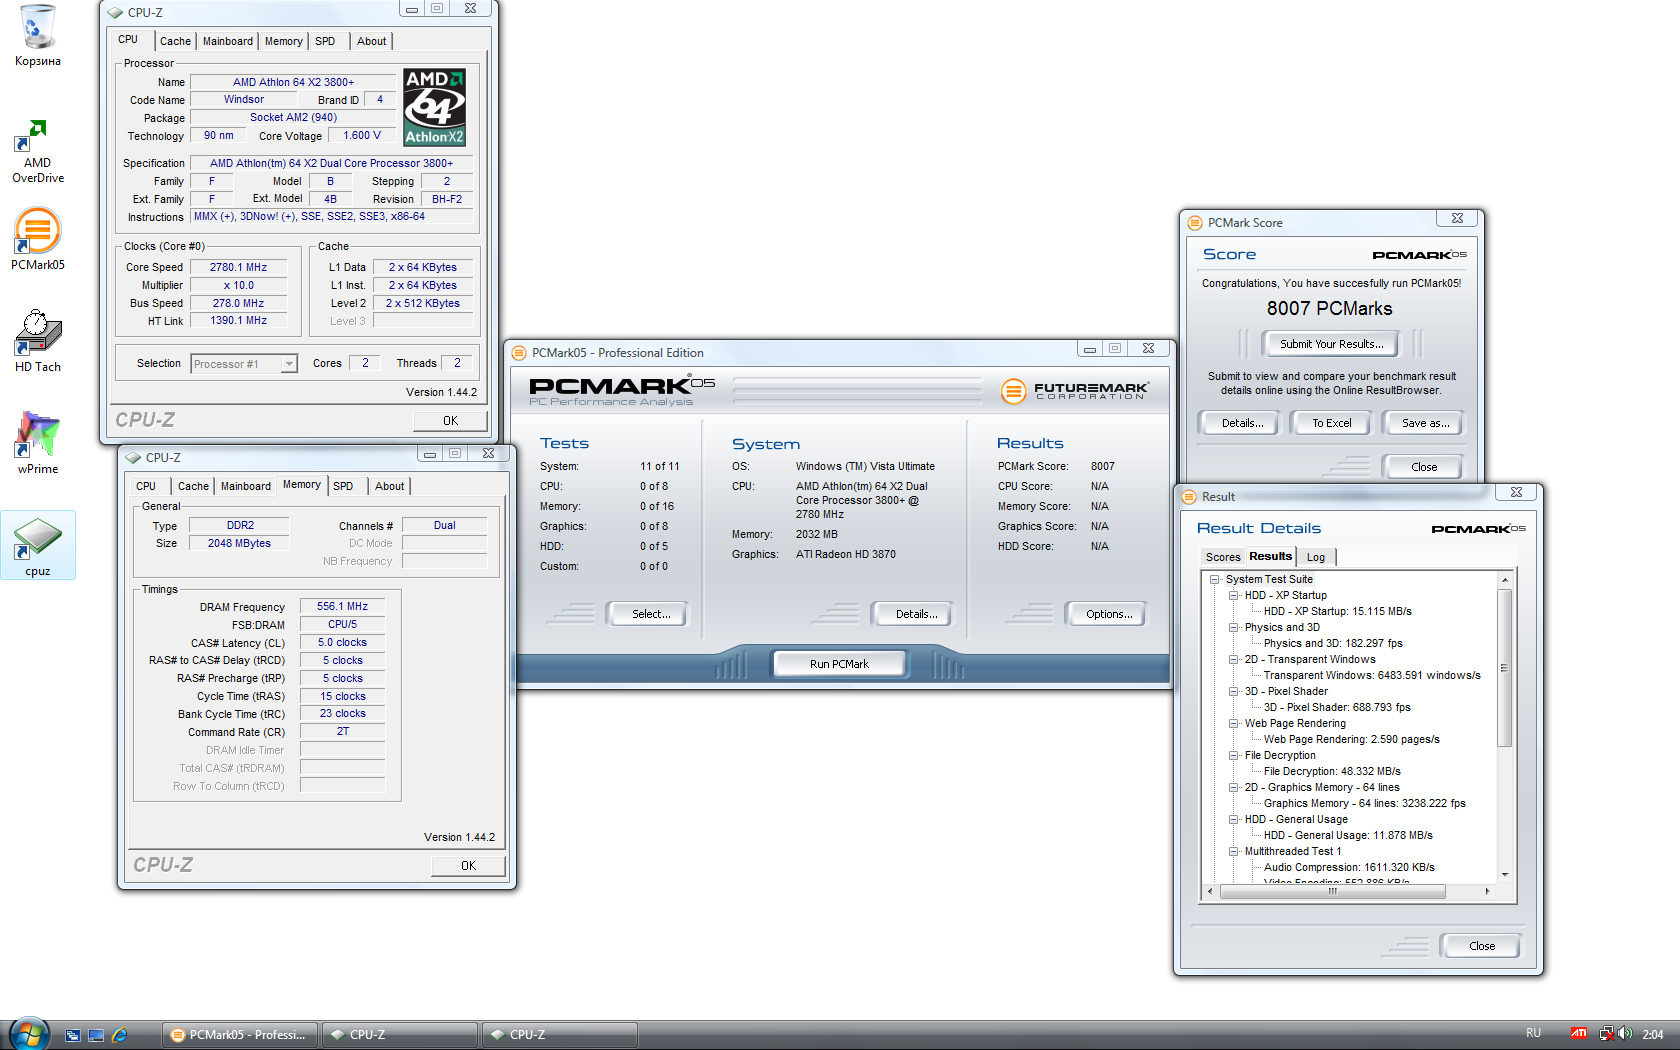The image size is (1680, 1050).
Task: Collapse the Web Page Rendering node
Action: [1233, 724]
